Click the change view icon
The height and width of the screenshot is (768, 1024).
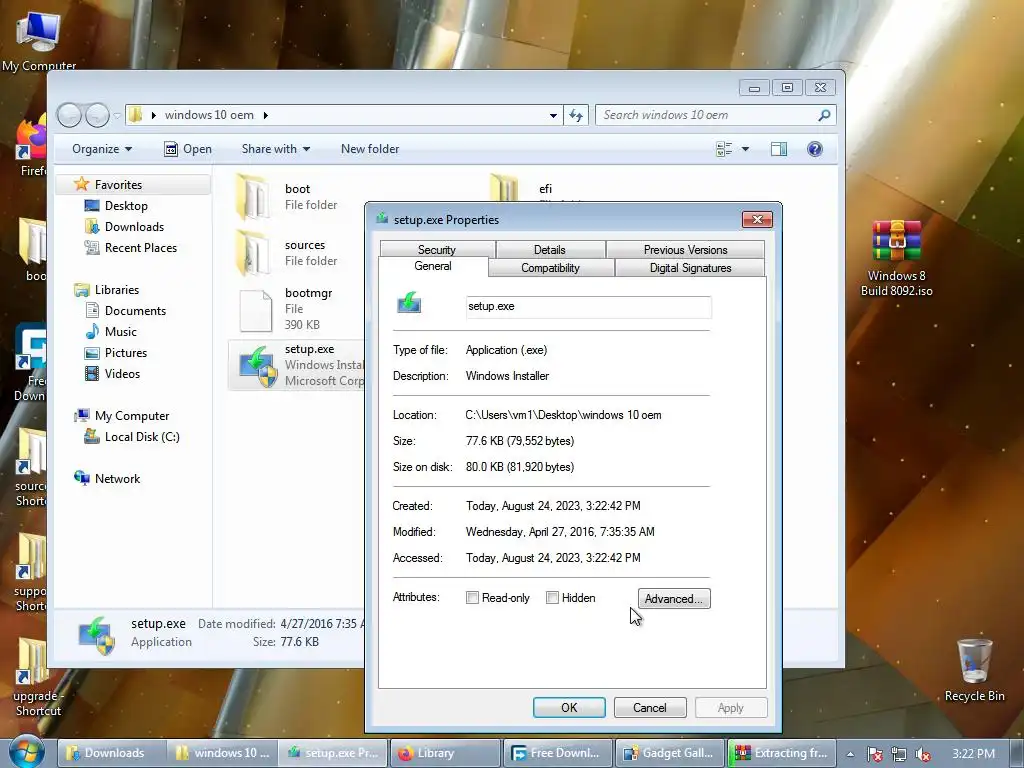(724, 149)
